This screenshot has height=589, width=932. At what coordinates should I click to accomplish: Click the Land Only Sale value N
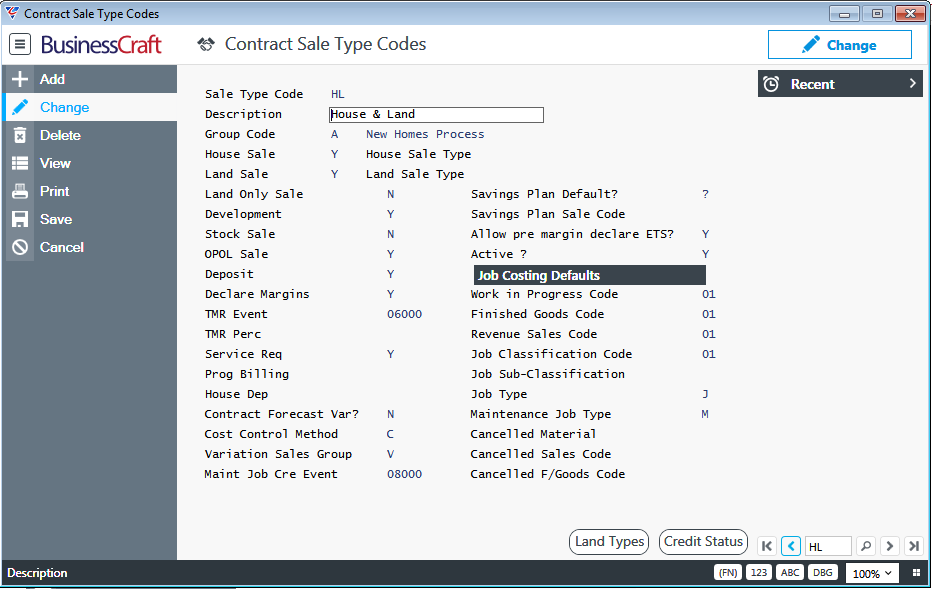(x=390, y=194)
